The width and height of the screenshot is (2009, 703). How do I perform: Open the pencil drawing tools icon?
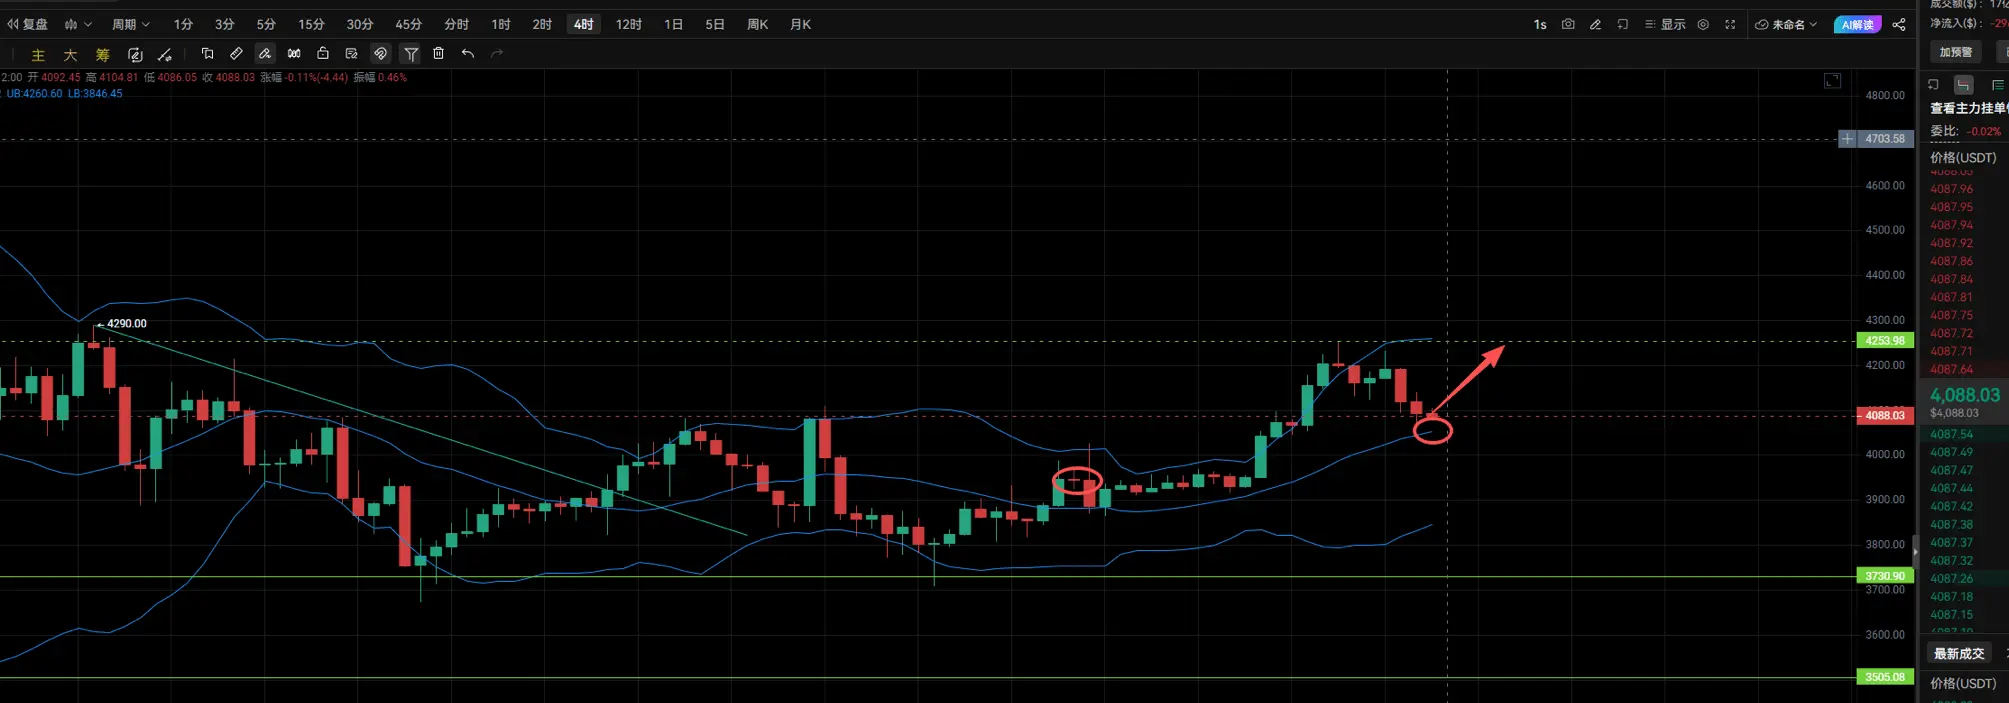1595,24
